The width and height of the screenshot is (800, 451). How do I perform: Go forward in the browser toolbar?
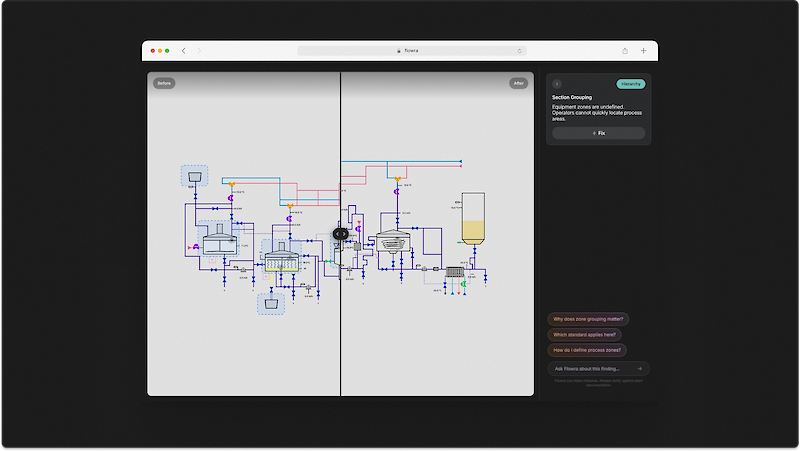[199, 51]
